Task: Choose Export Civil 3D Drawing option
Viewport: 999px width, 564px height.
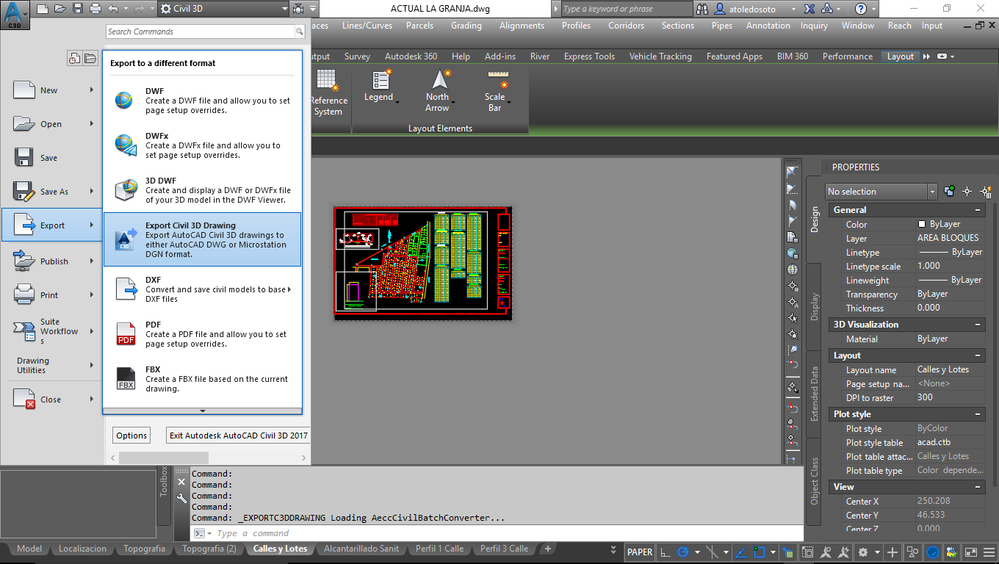Action: pos(202,240)
